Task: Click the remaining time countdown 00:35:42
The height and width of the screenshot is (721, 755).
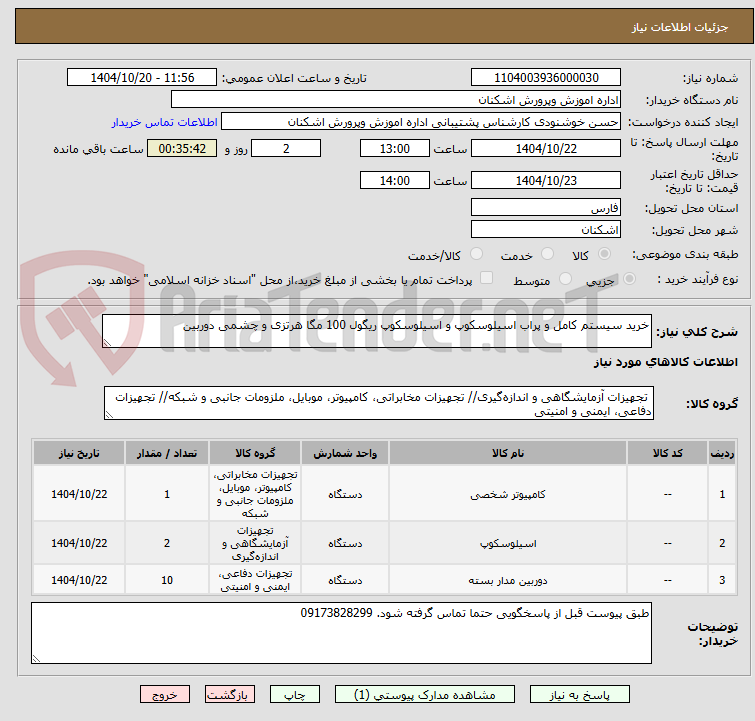Action: 182,148
